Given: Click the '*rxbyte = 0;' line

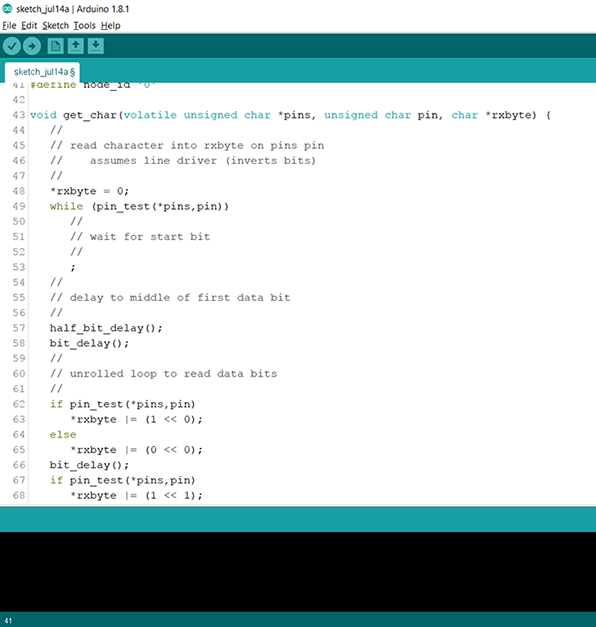Looking at the screenshot, I should coord(89,191).
